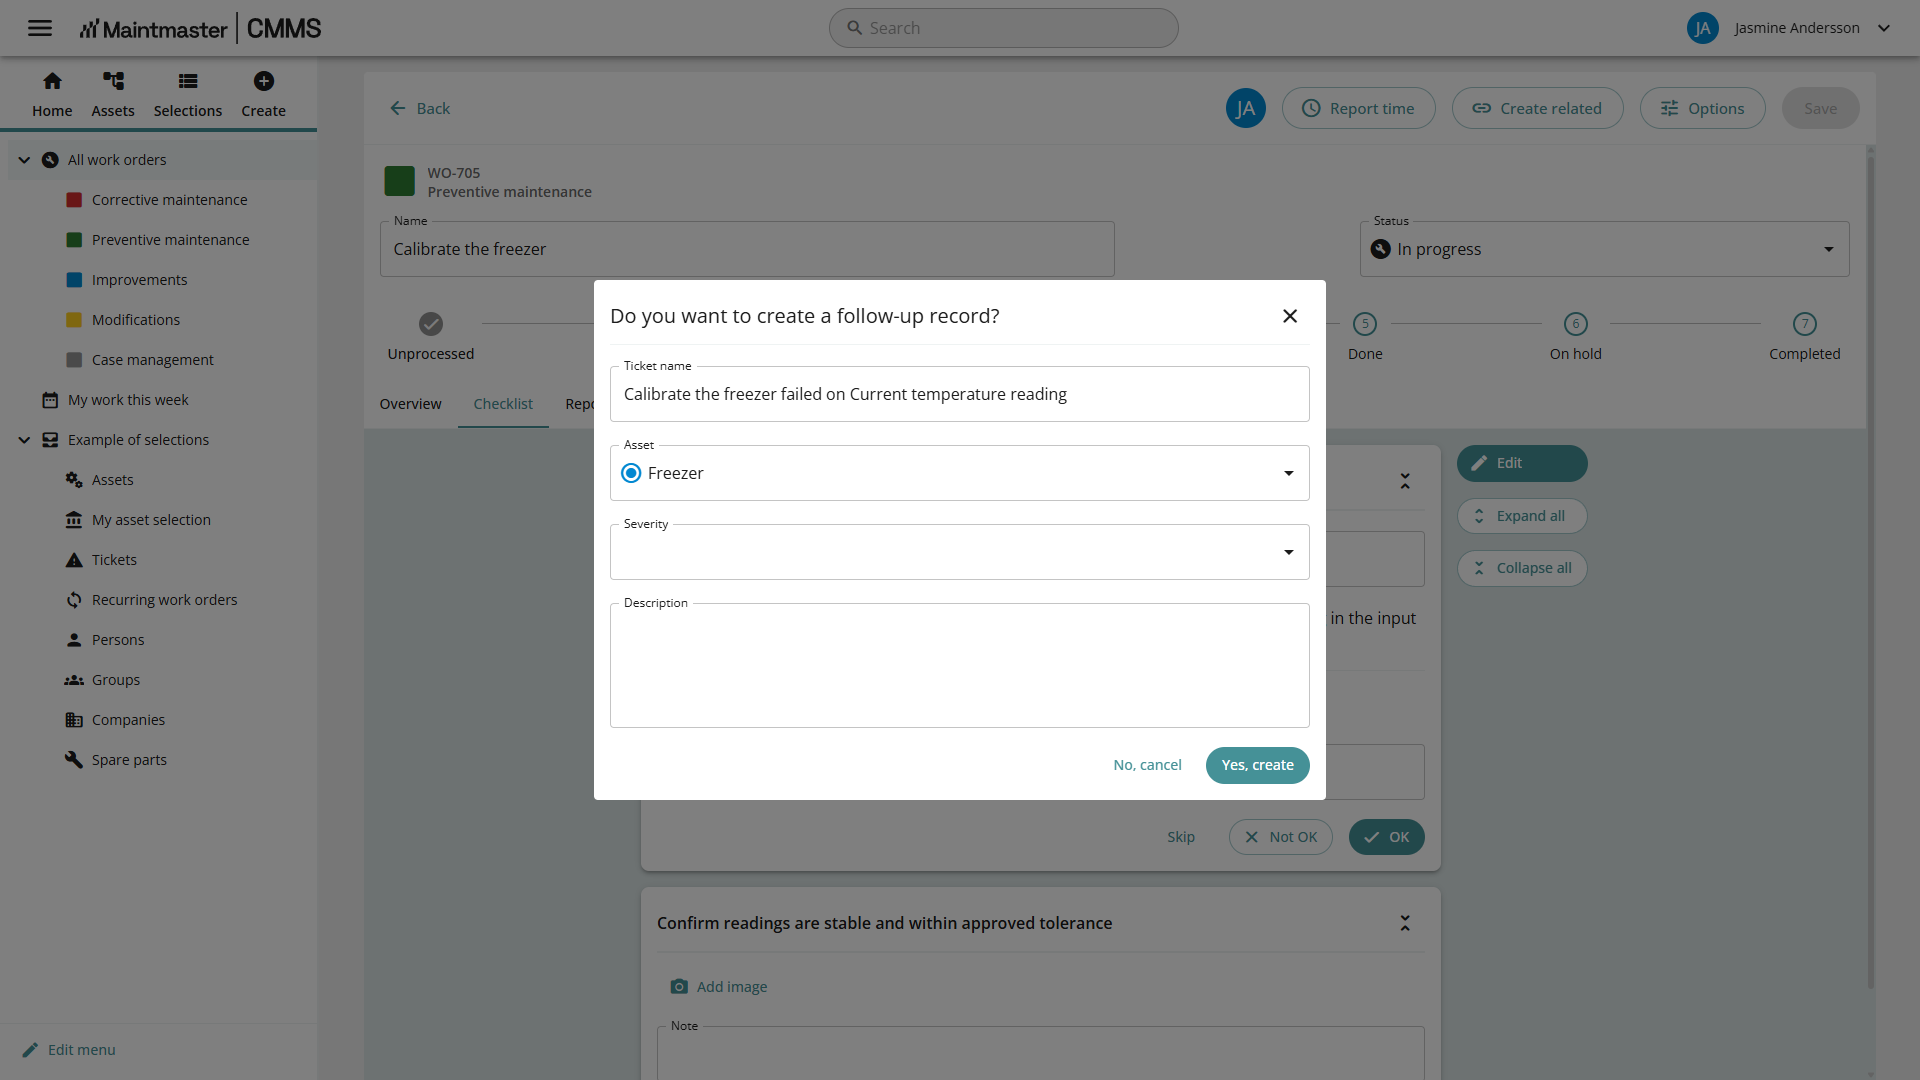This screenshot has width=1920, height=1080.
Task: Open the Assets navigation icon
Action: pyautogui.click(x=113, y=95)
